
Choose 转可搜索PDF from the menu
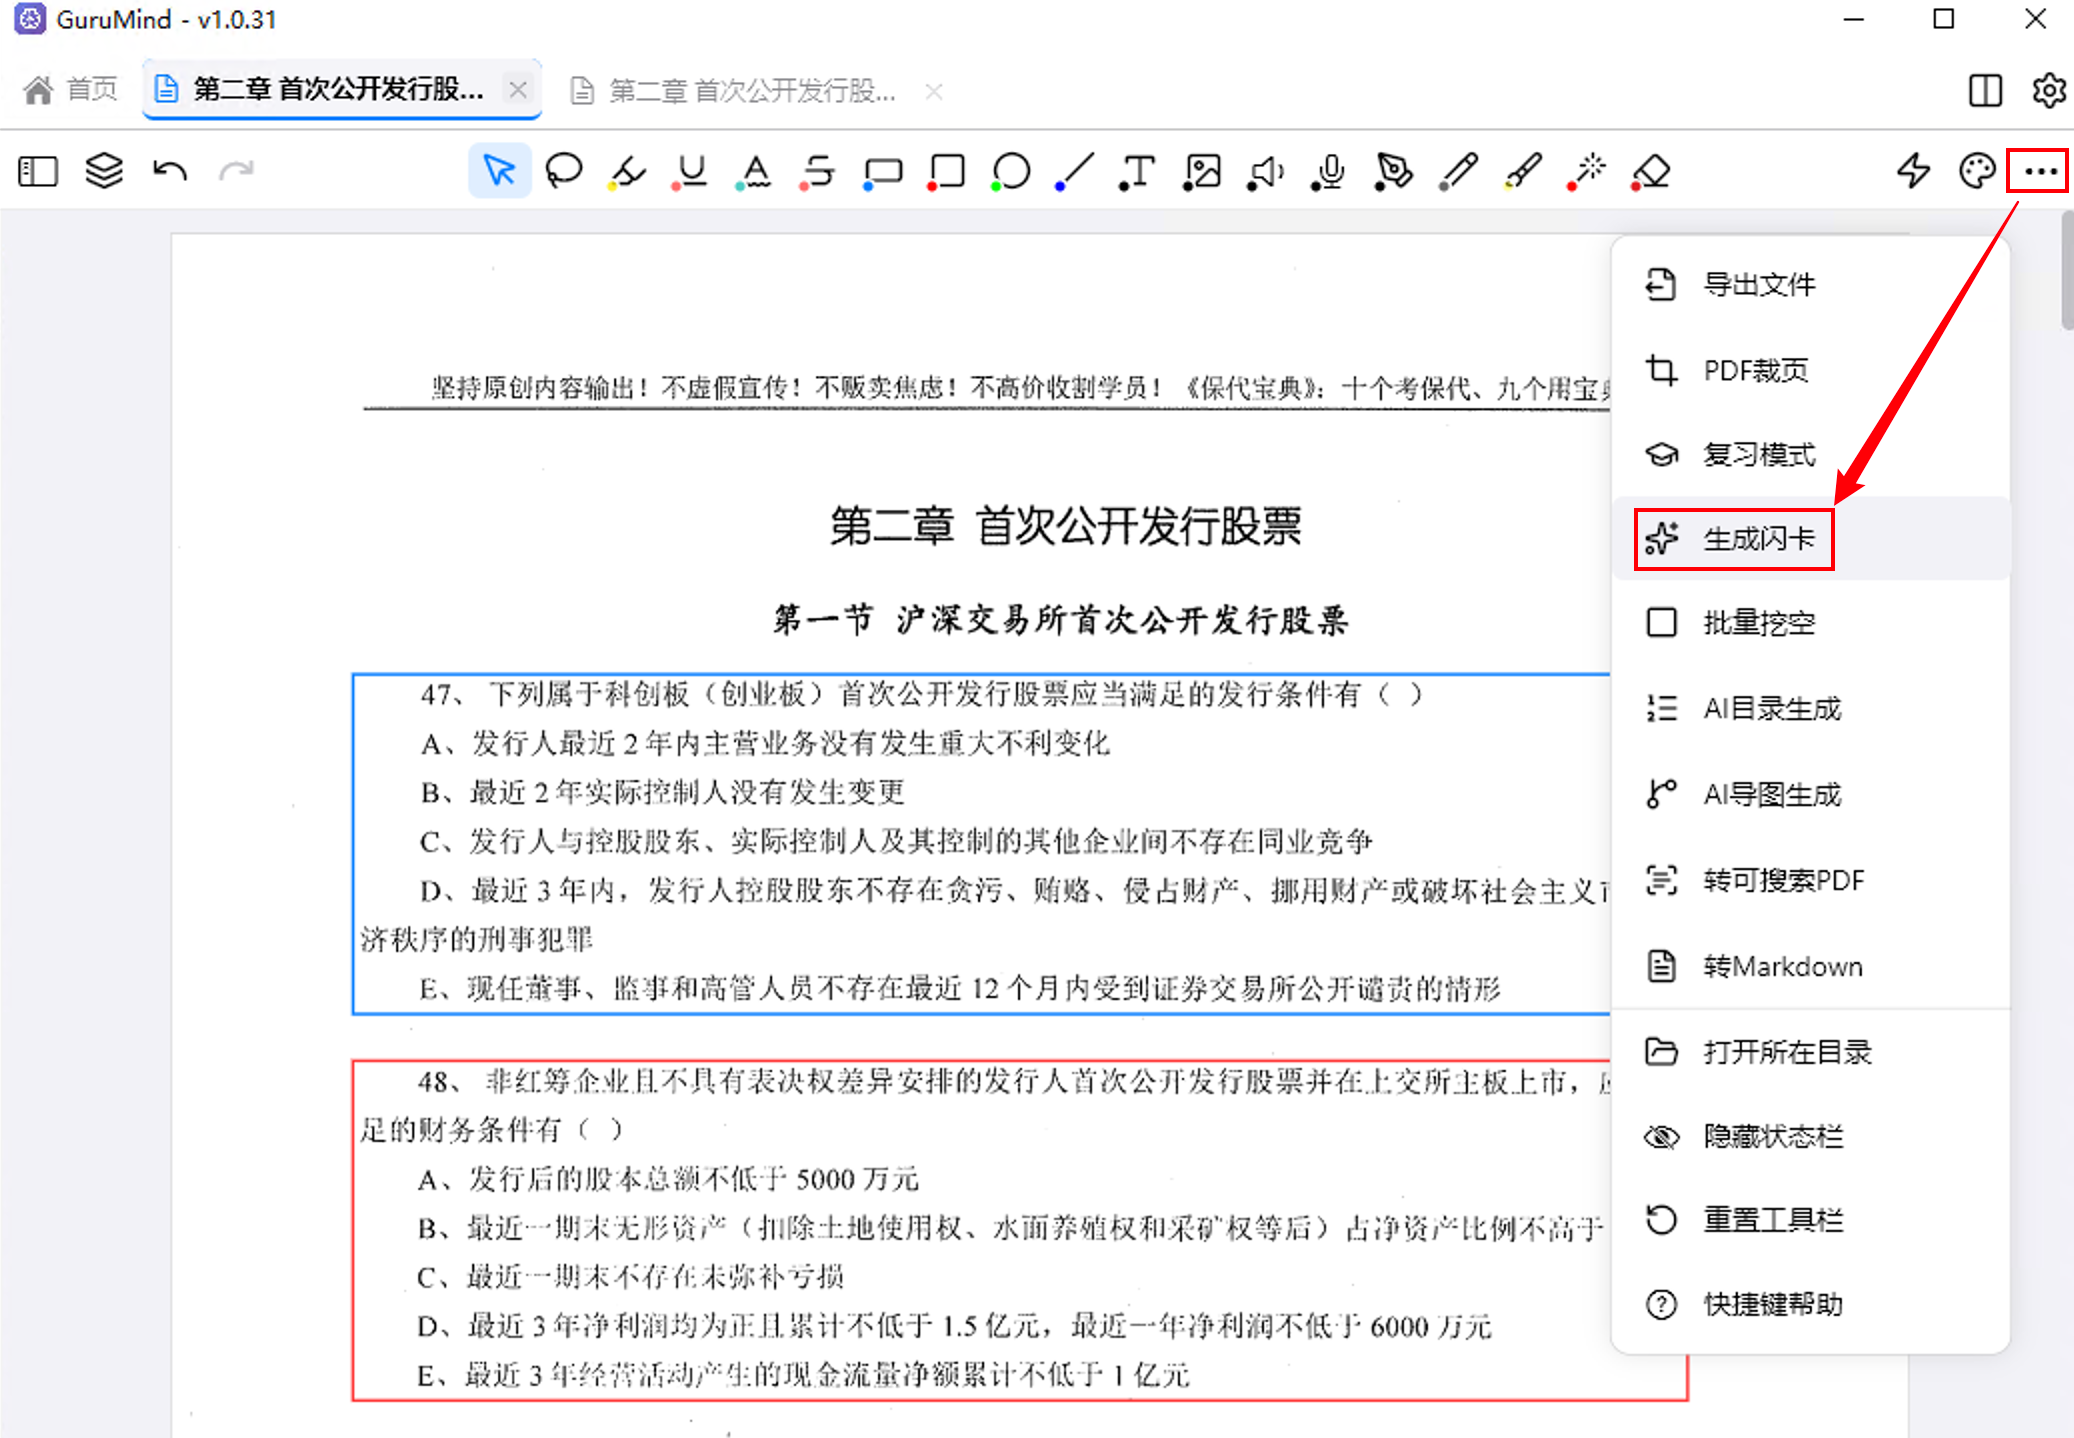(x=1810, y=881)
